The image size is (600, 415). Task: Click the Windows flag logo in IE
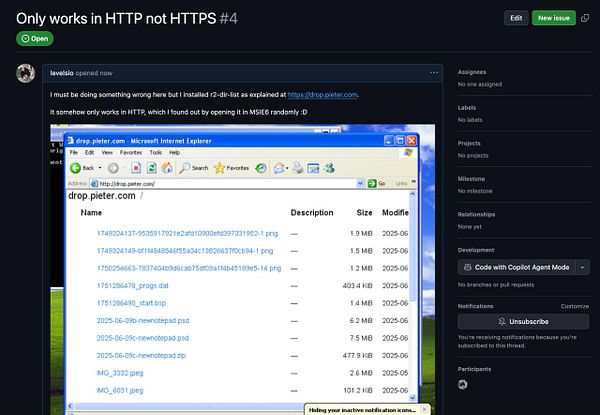408,152
